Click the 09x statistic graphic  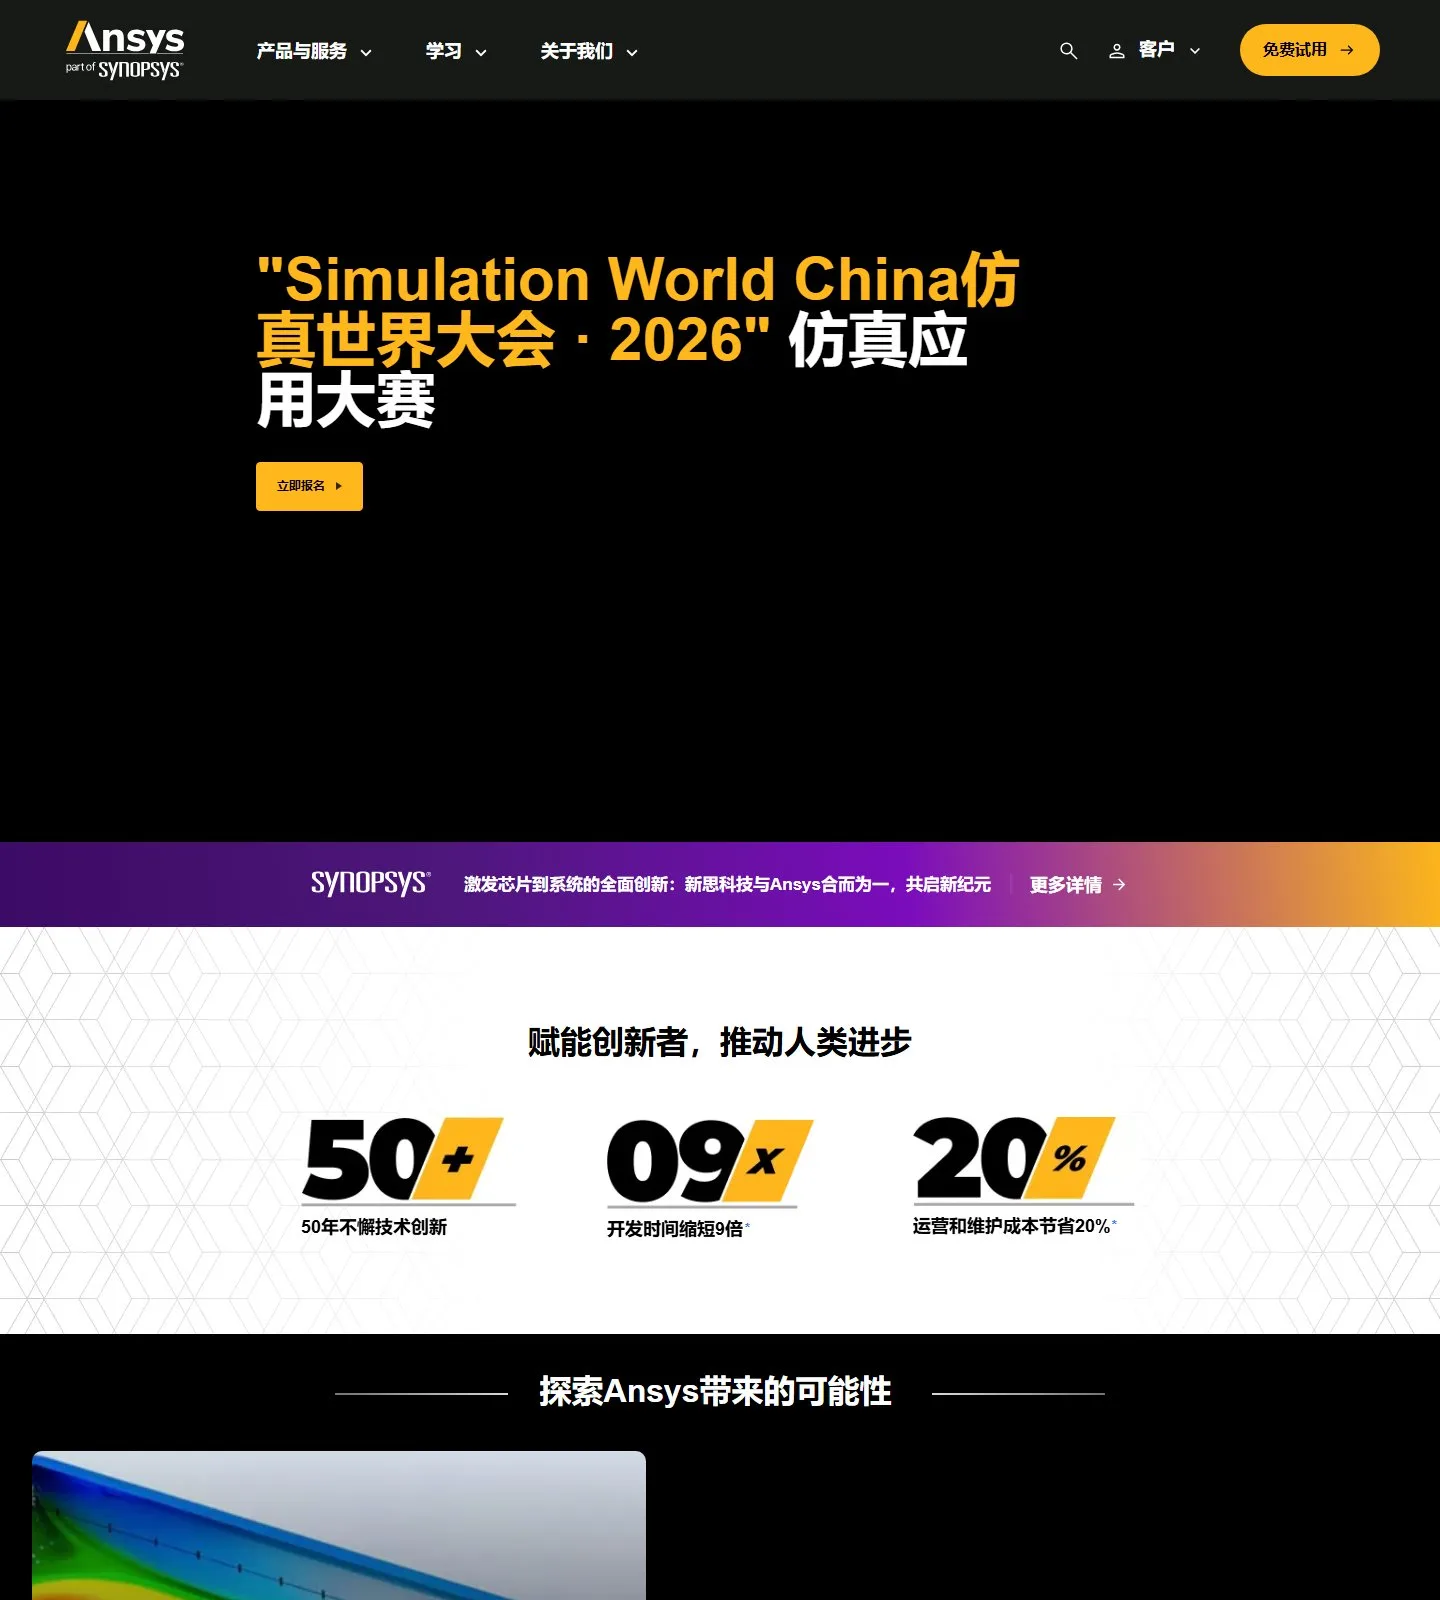click(x=709, y=1162)
